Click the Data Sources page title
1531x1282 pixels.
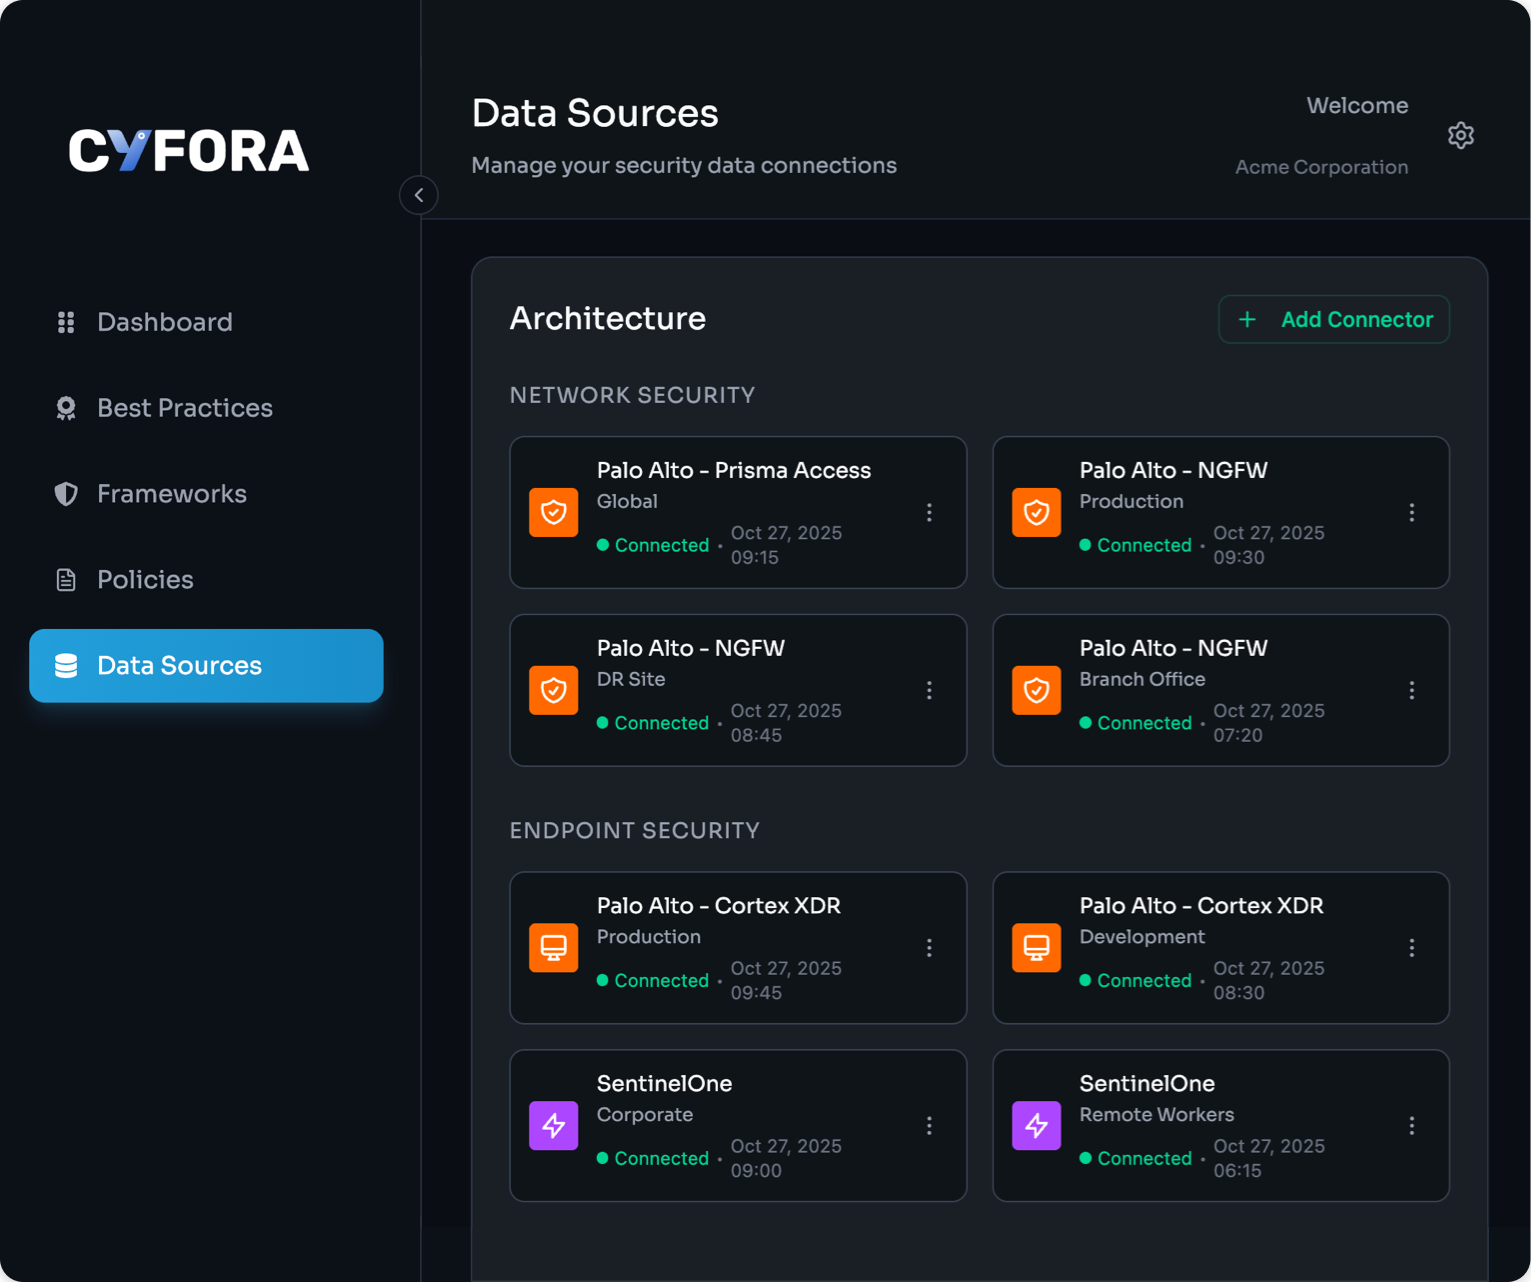coord(595,113)
